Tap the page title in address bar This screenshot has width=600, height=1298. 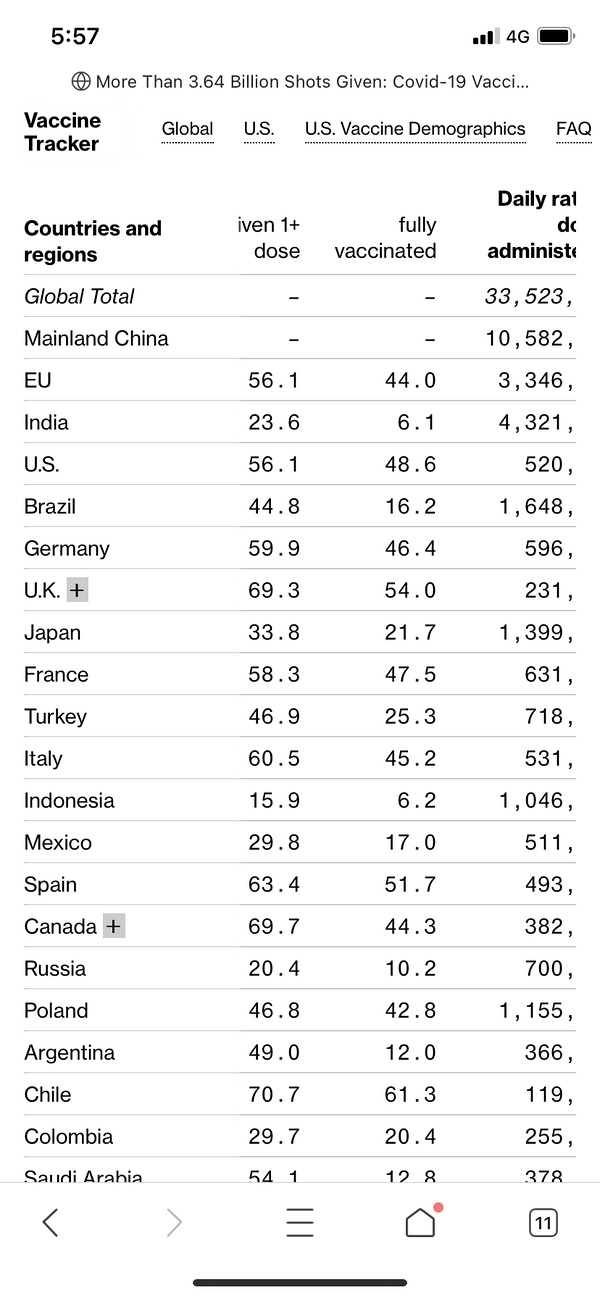[x=312, y=81]
